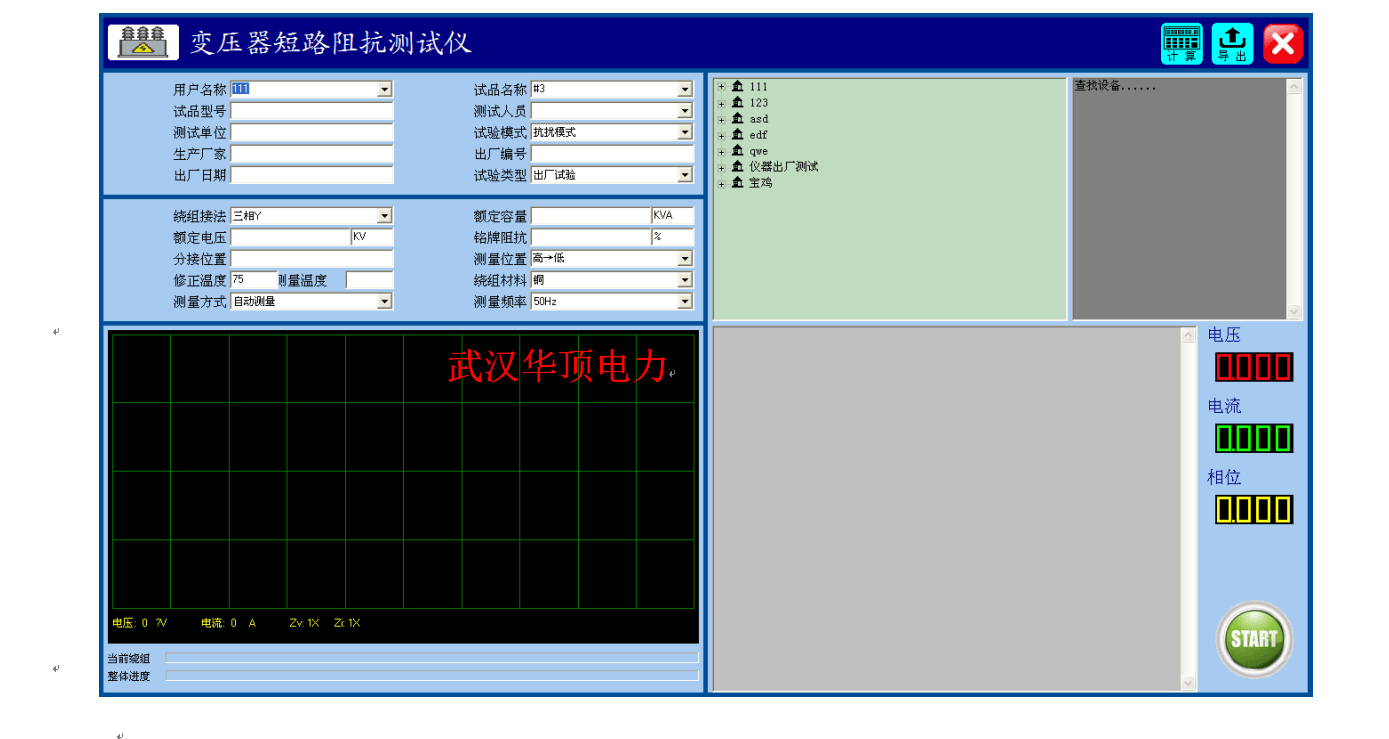Click the green 电流 digital readout

coord(1254,438)
